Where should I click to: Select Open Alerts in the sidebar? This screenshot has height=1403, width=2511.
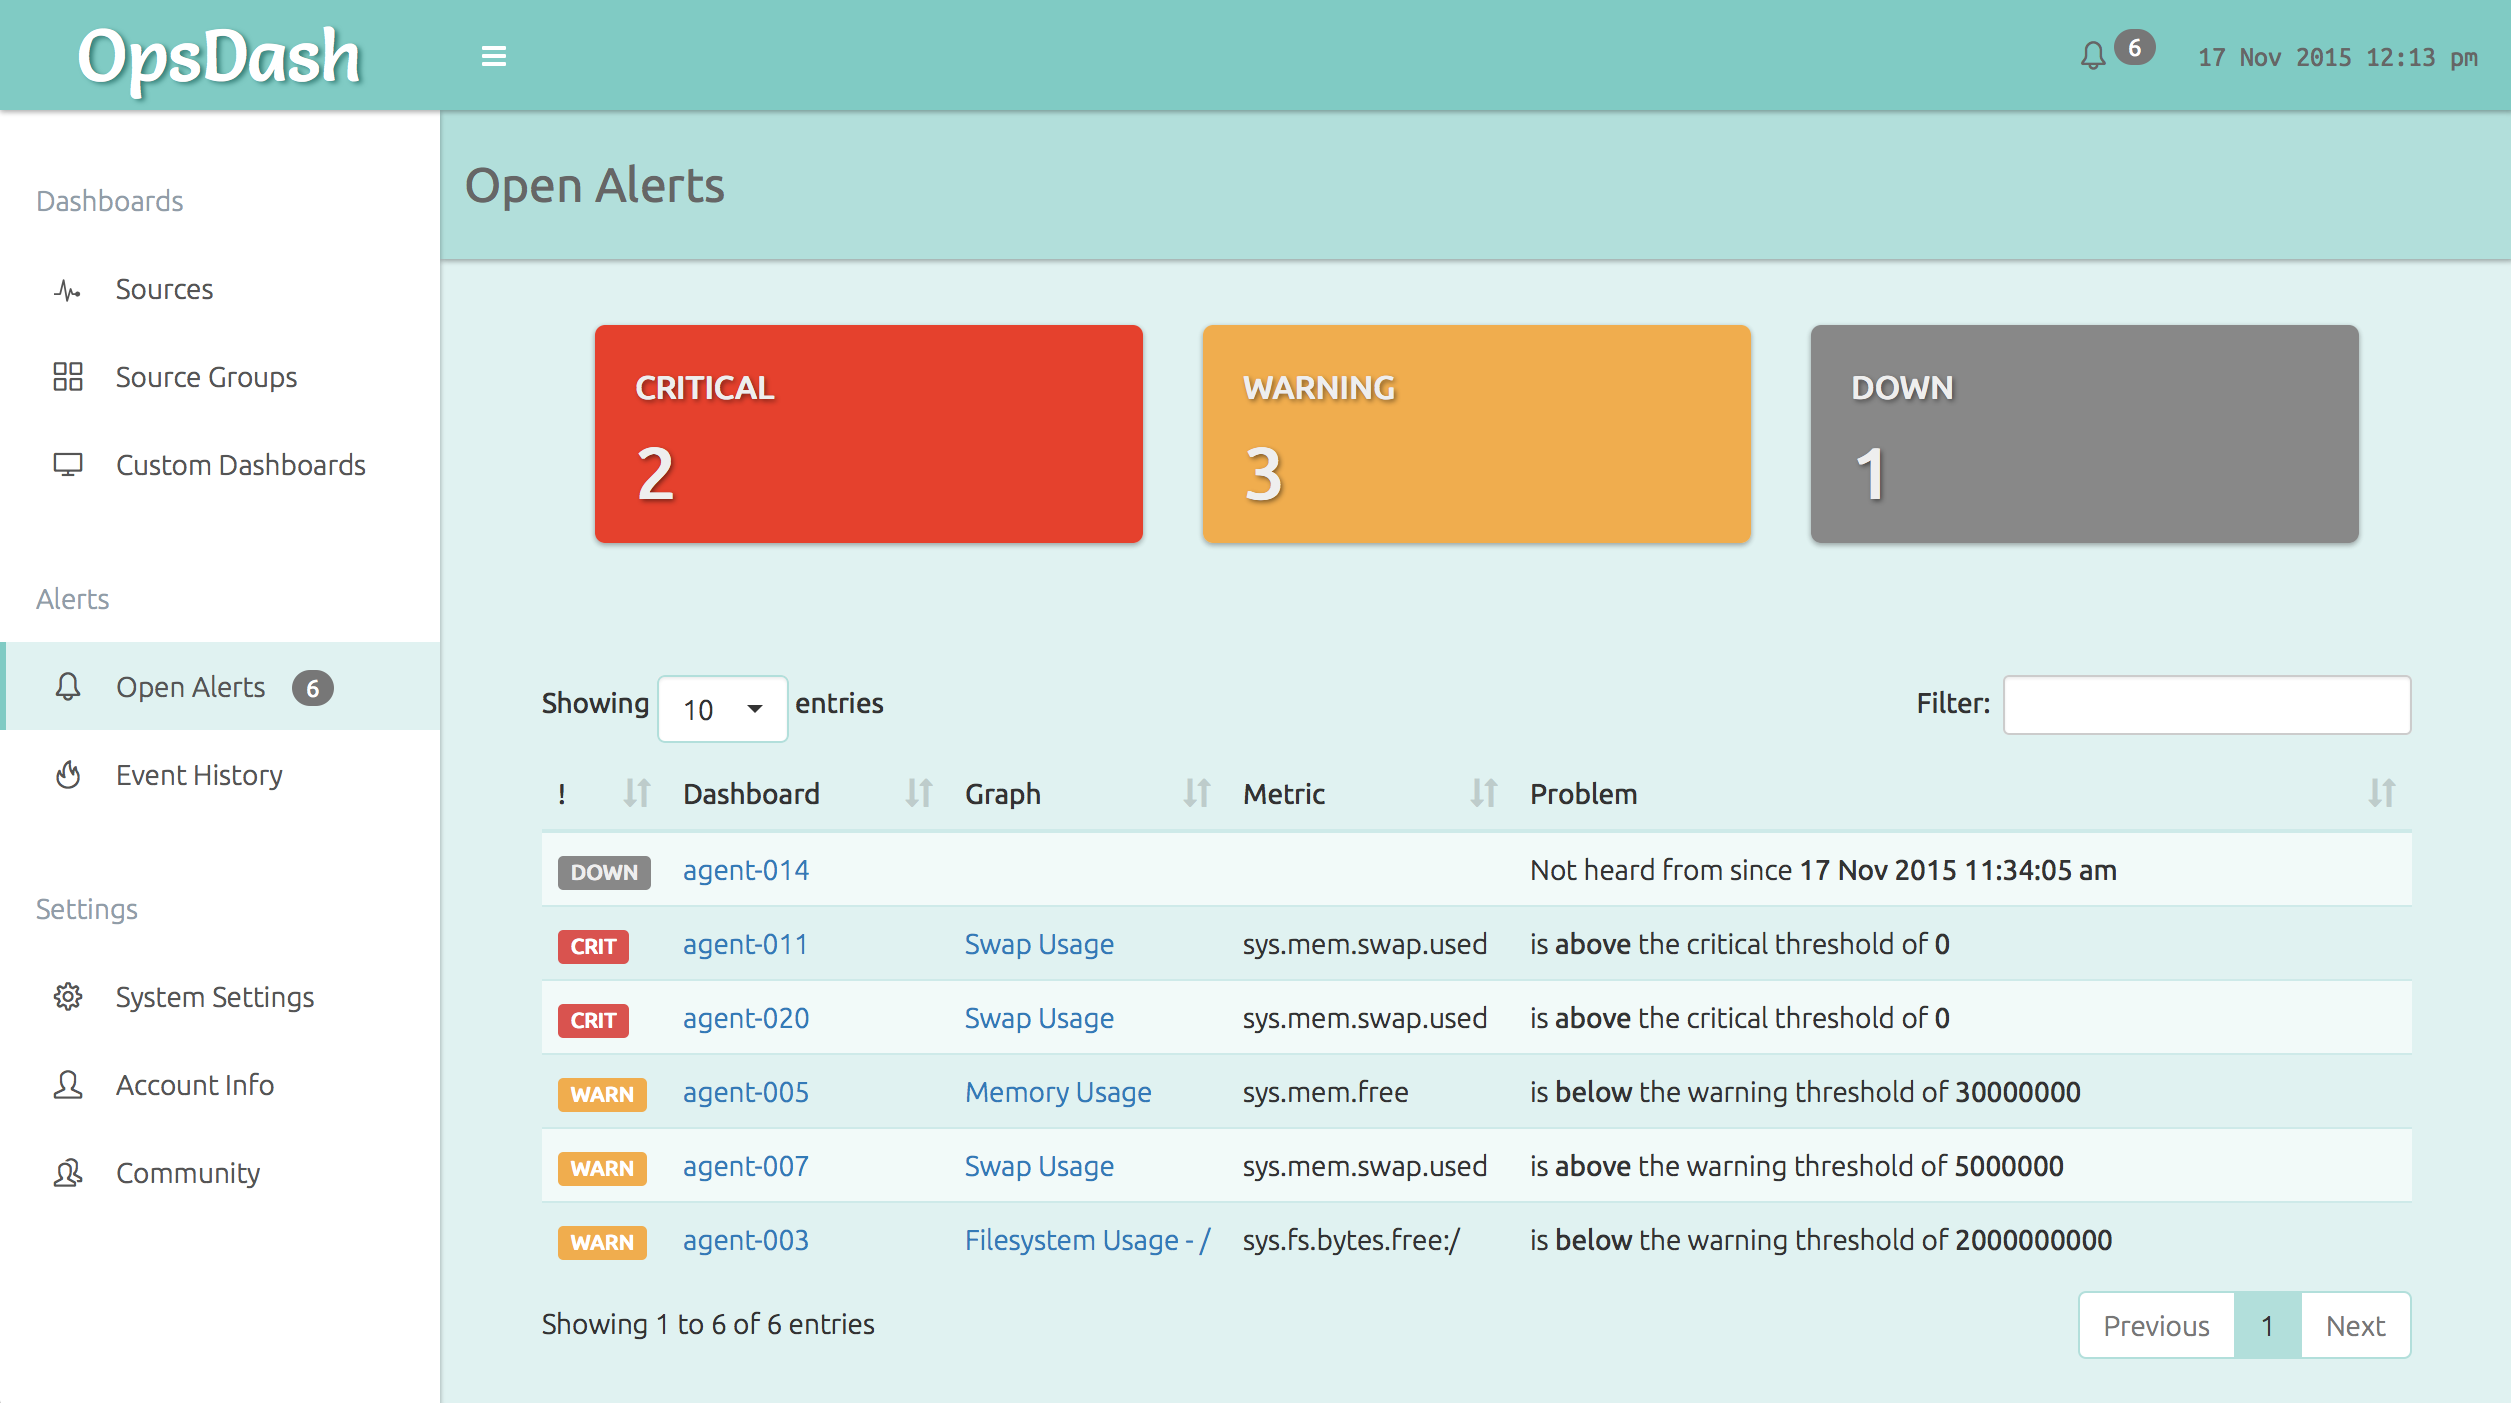pos(220,687)
